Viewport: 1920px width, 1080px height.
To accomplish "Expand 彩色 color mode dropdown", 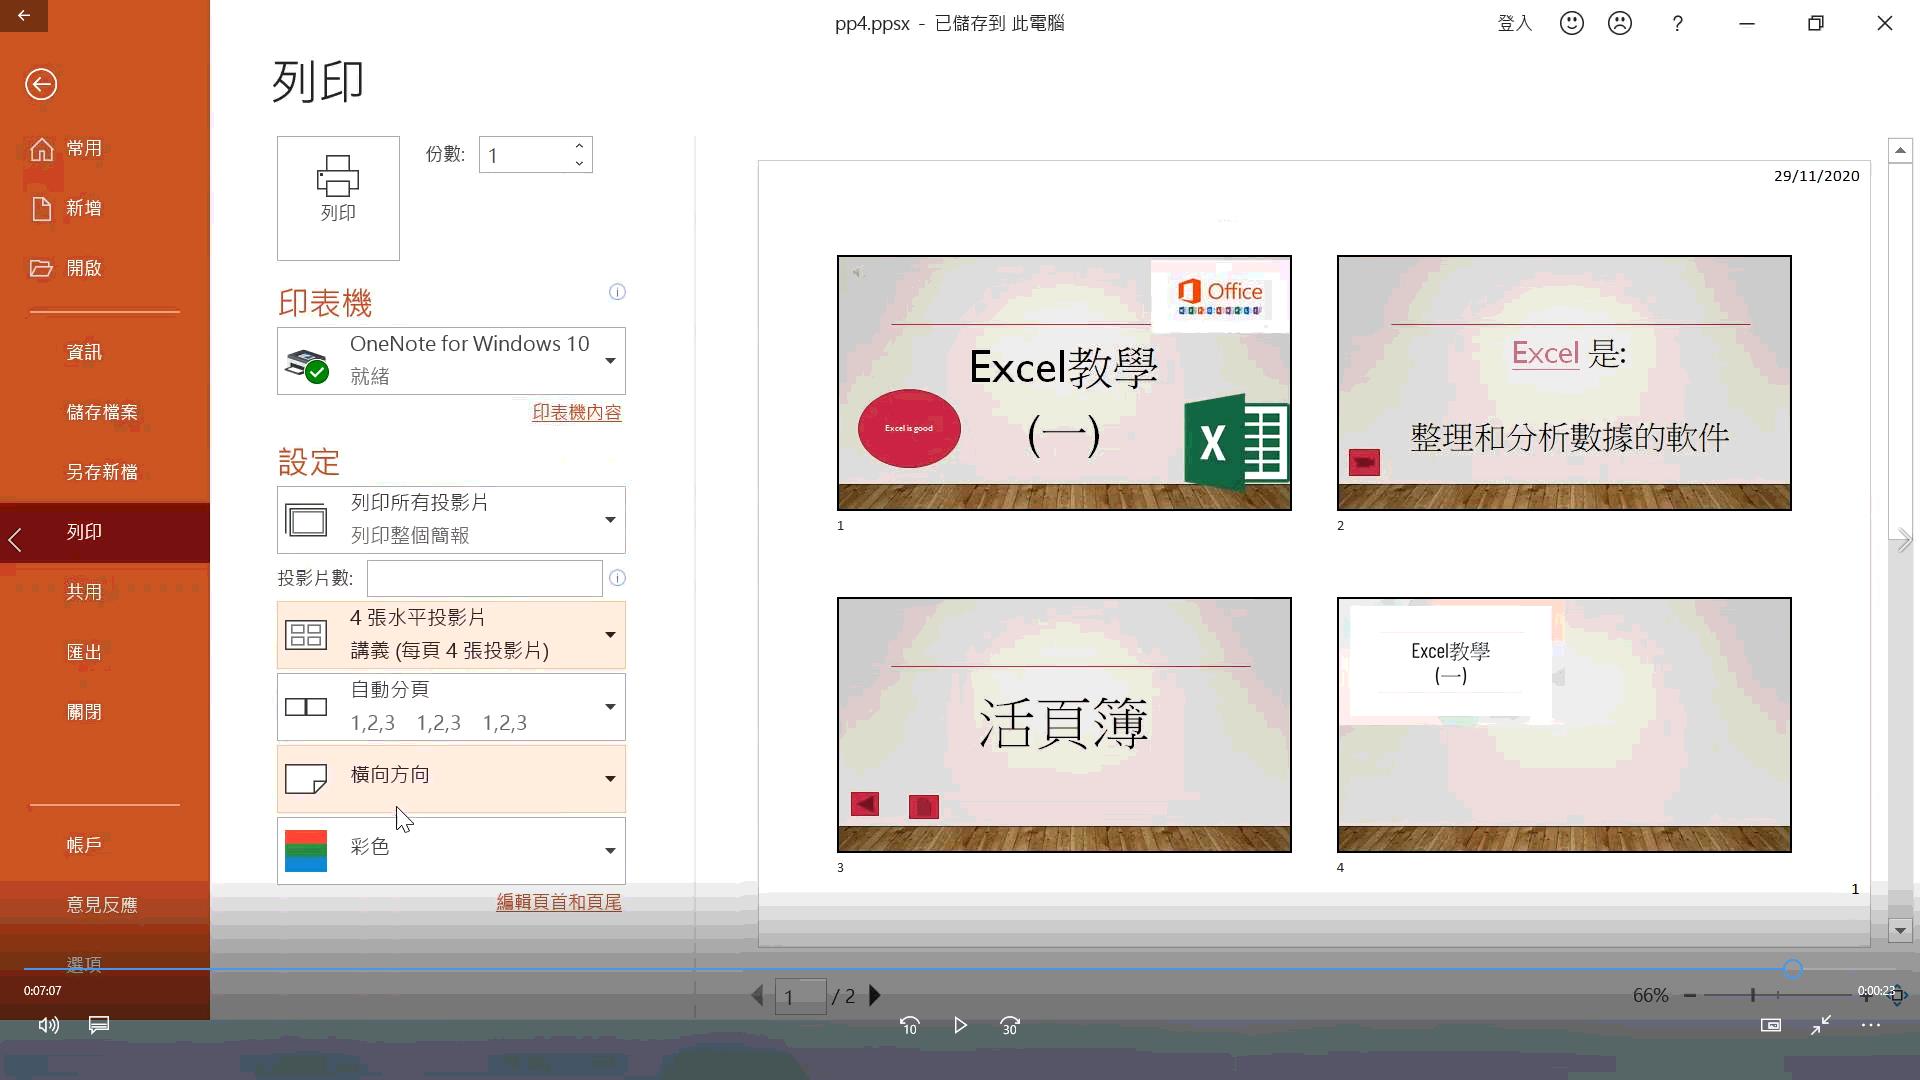I will pyautogui.click(x=451, y=851).
